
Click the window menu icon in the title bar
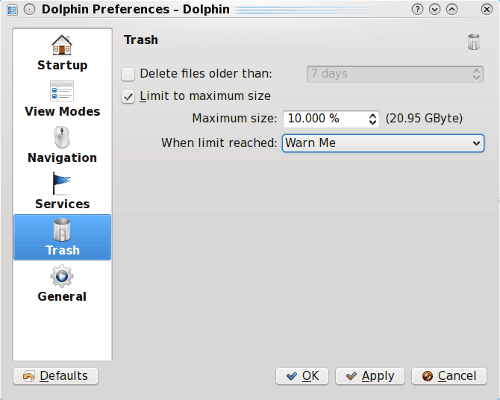click(12, 10)
